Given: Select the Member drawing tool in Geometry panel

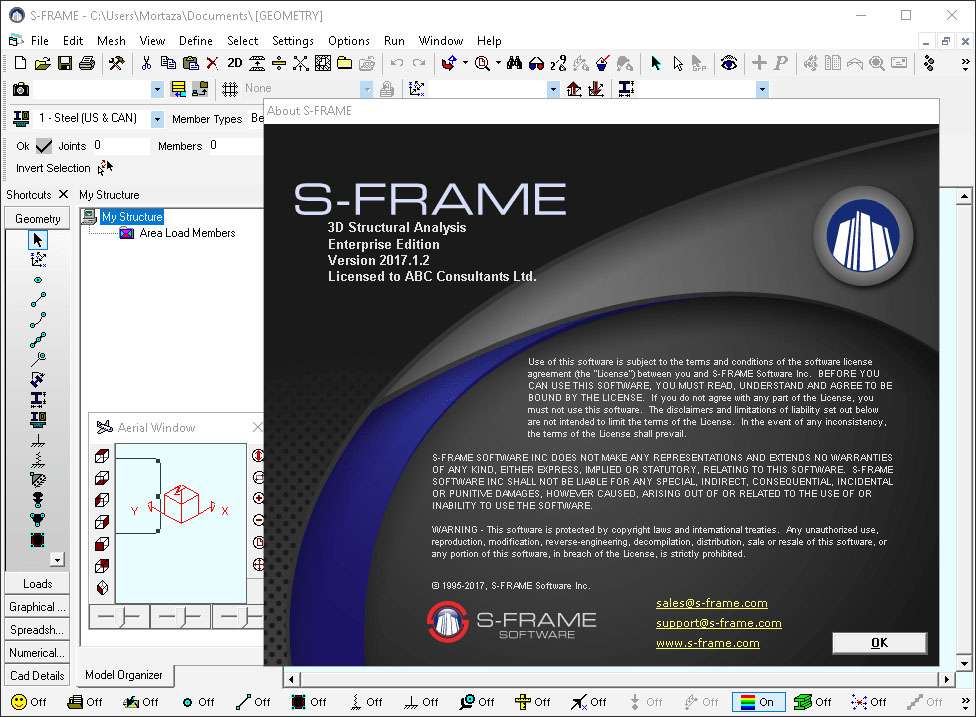Looking at the screenshot, I should click(x=36, y=299).
